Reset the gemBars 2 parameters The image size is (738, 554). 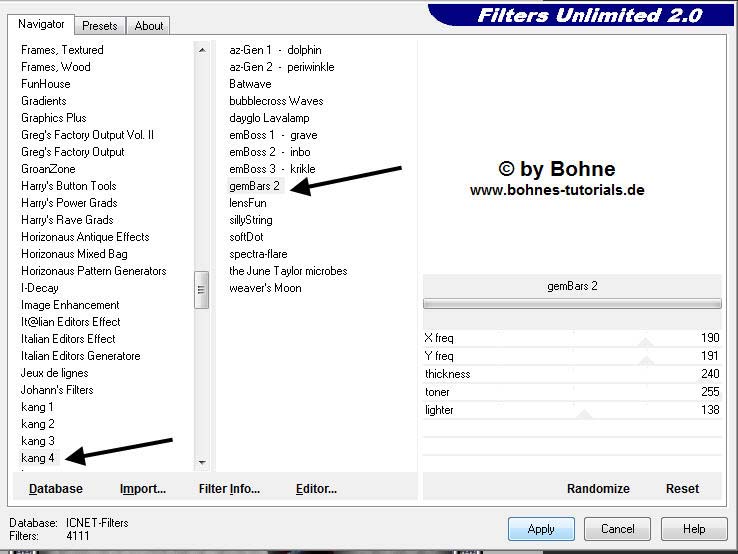point(682,489)
